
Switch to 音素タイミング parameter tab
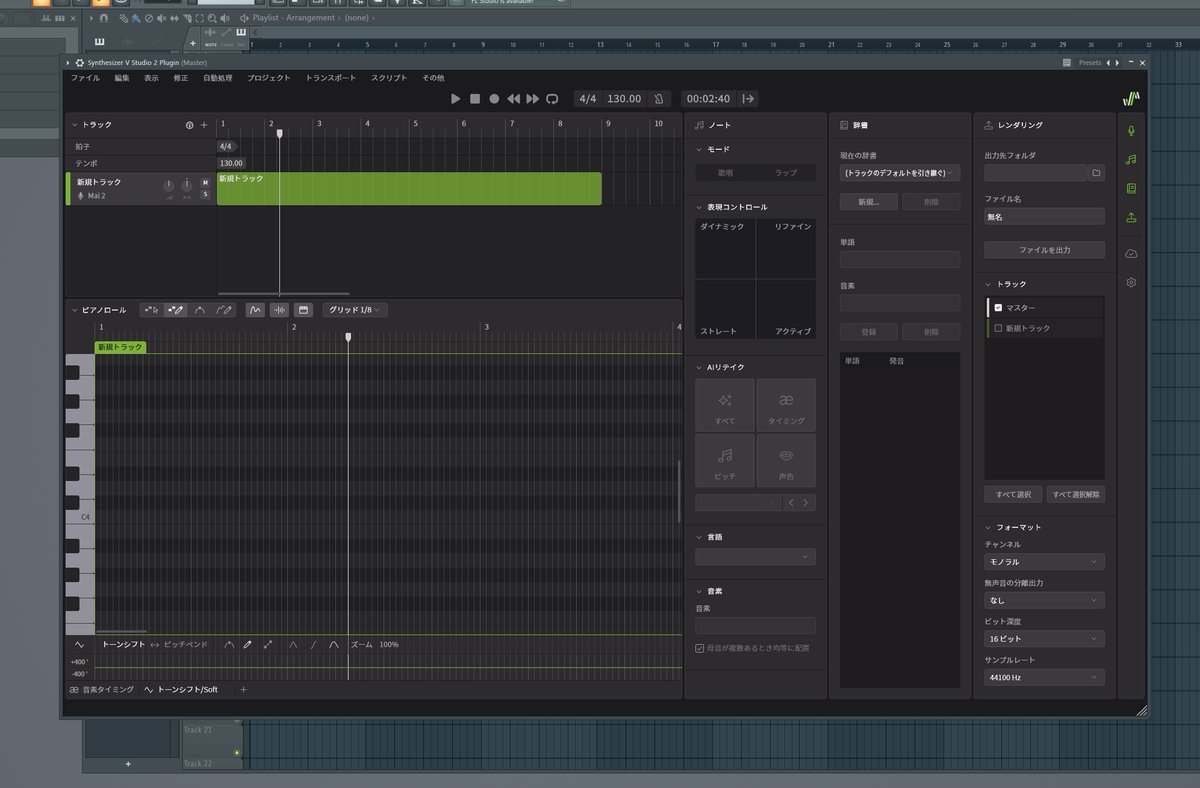coord(101,690)
